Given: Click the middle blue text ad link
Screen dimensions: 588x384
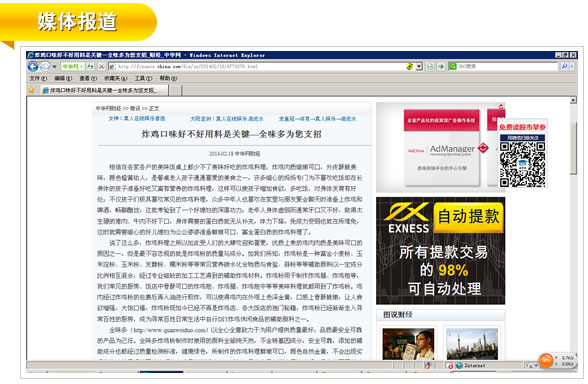Looking at the screenshot, I should pos(227,118).
